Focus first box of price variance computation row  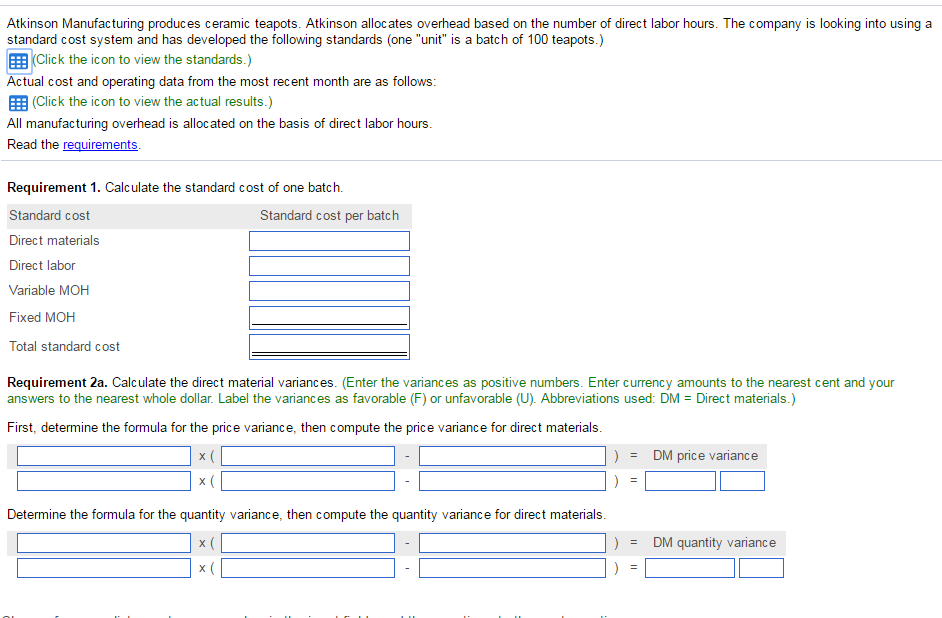coord(104,481)
